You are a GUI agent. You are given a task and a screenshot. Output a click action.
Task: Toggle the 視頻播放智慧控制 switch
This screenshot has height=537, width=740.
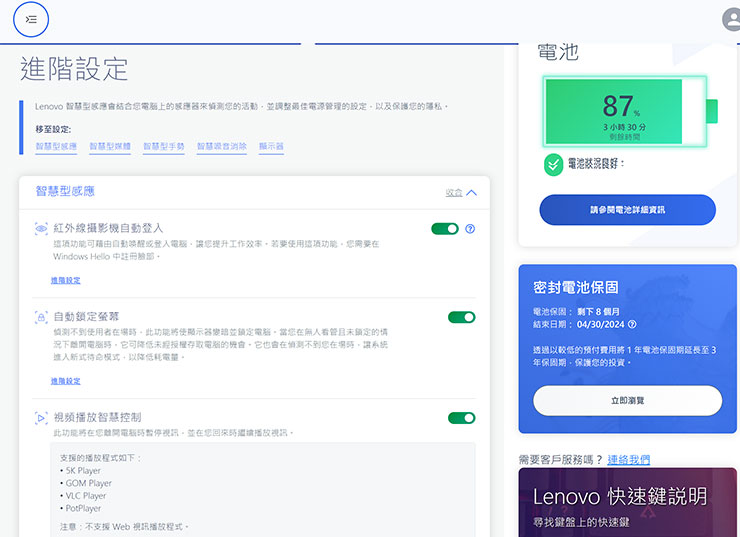[462, 418]
